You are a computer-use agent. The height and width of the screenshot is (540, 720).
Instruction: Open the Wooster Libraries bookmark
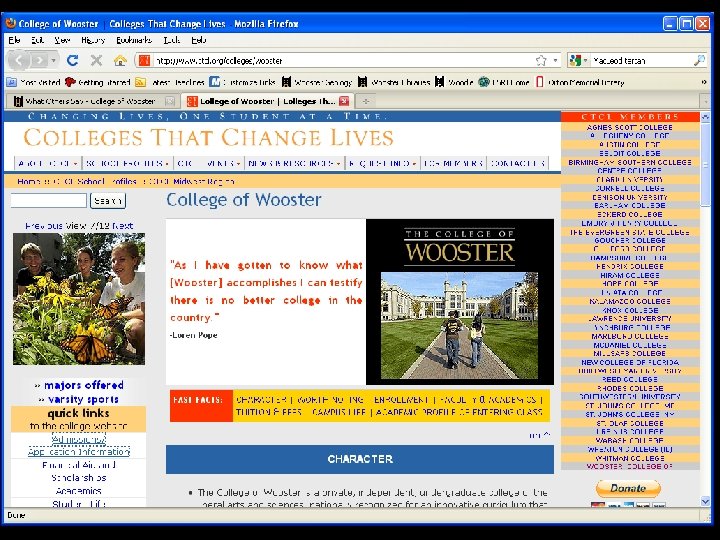[x=394, y=82]
